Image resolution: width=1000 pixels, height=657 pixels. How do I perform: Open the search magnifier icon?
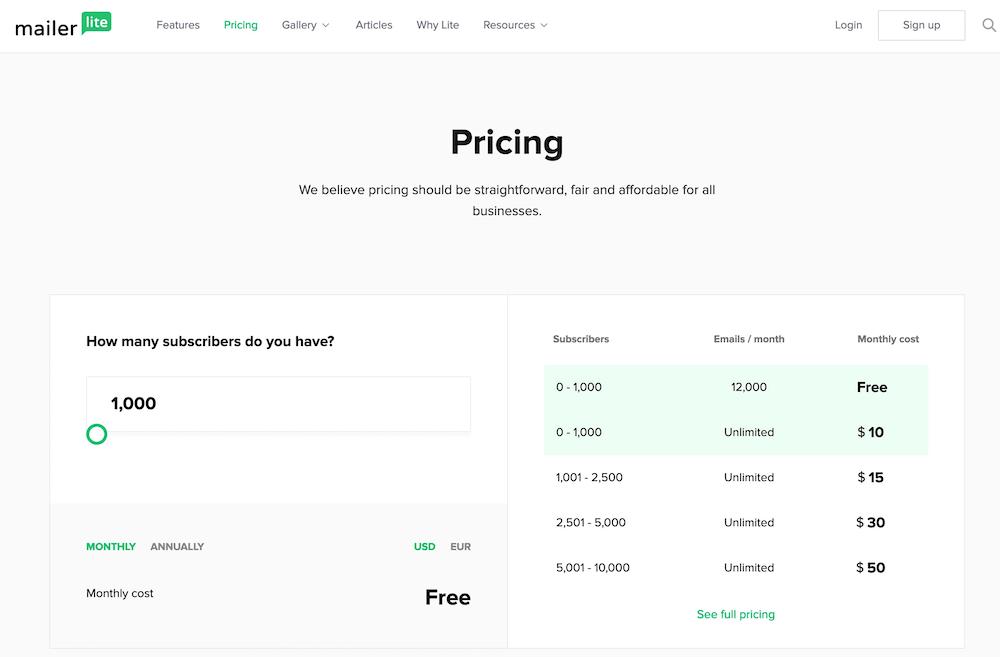[x=989, y=25]
